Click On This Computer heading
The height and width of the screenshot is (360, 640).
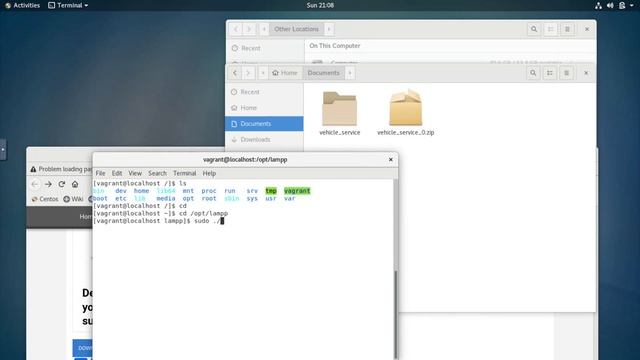click(x=335, y=46)
